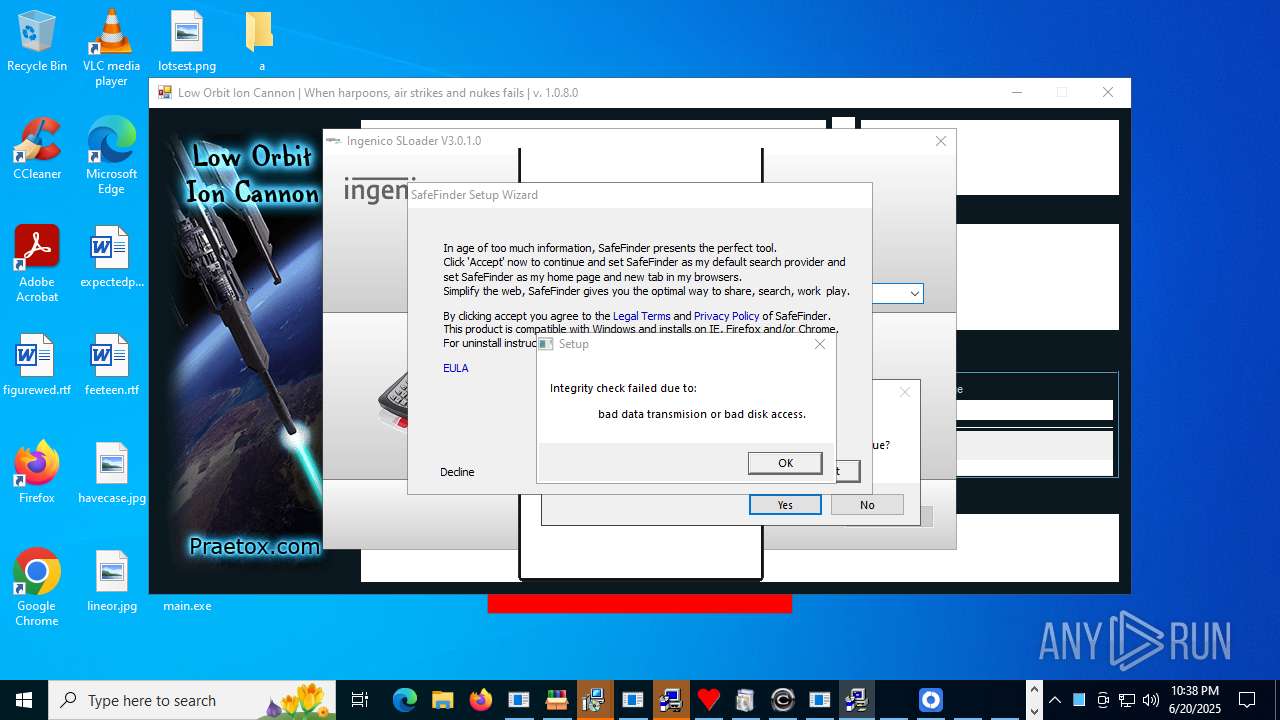Viewport: 1280px width, 720px height.
Task: Open the network tray icon
Action: [1127, 700]
